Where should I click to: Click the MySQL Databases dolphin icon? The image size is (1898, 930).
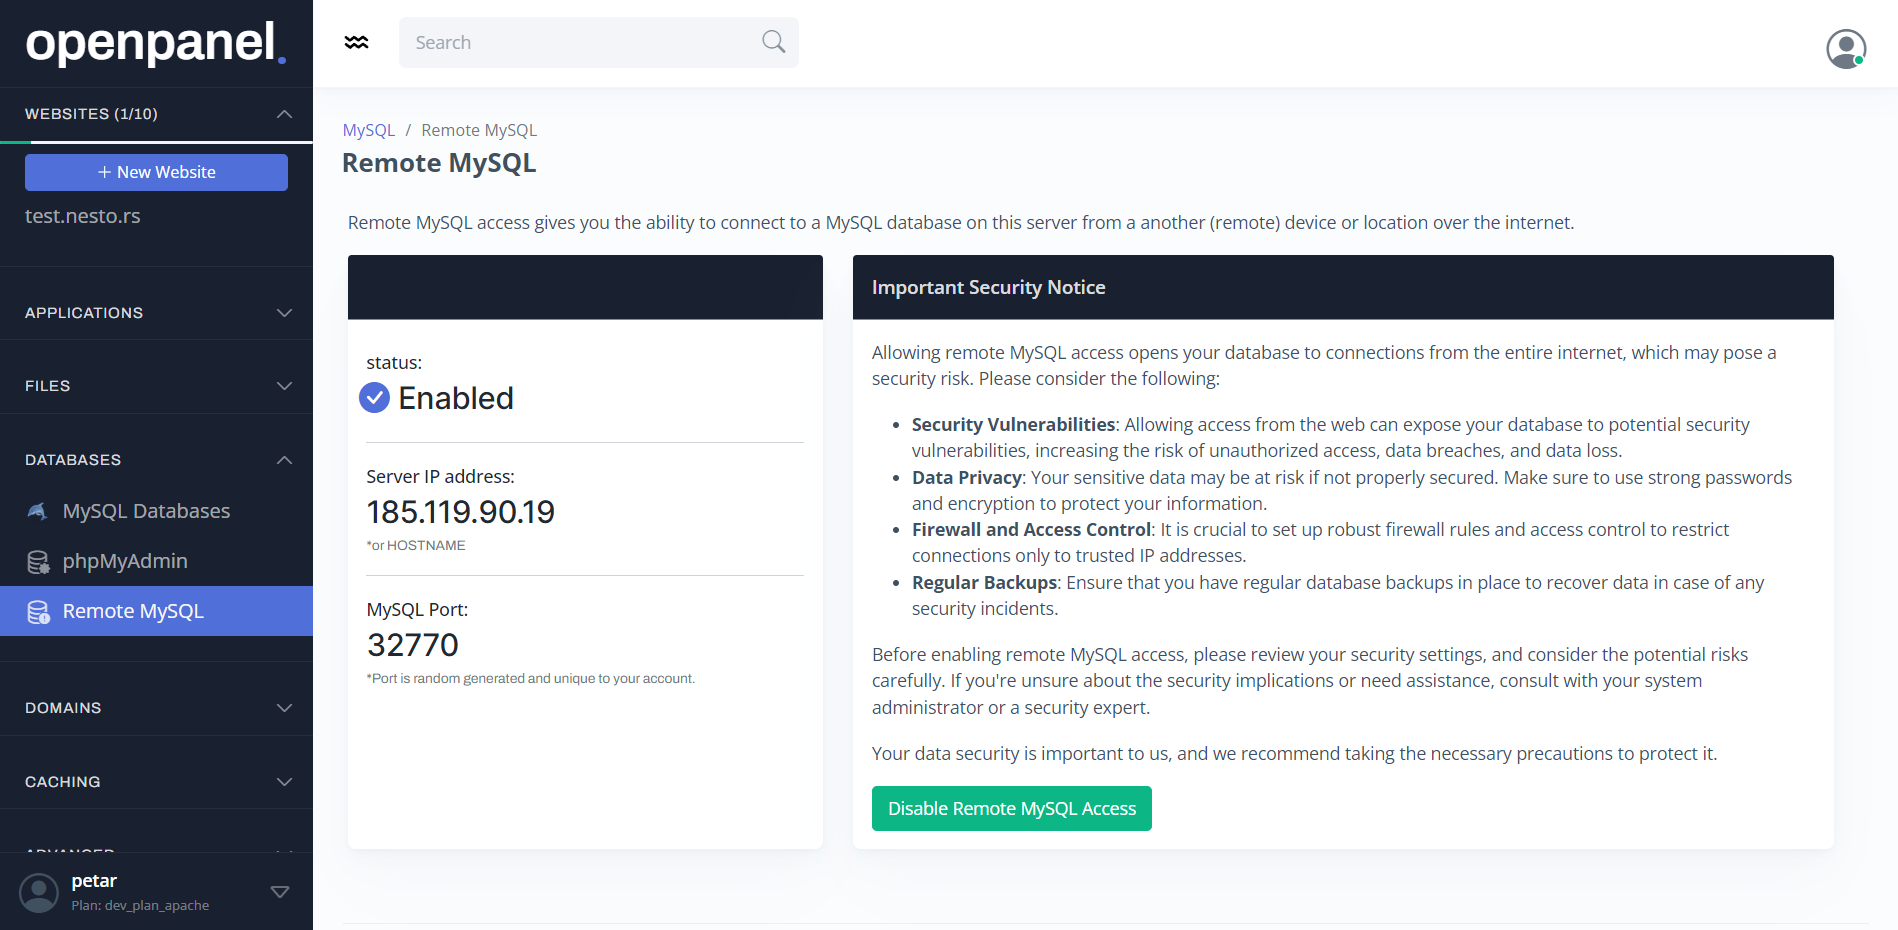point(38,511)
